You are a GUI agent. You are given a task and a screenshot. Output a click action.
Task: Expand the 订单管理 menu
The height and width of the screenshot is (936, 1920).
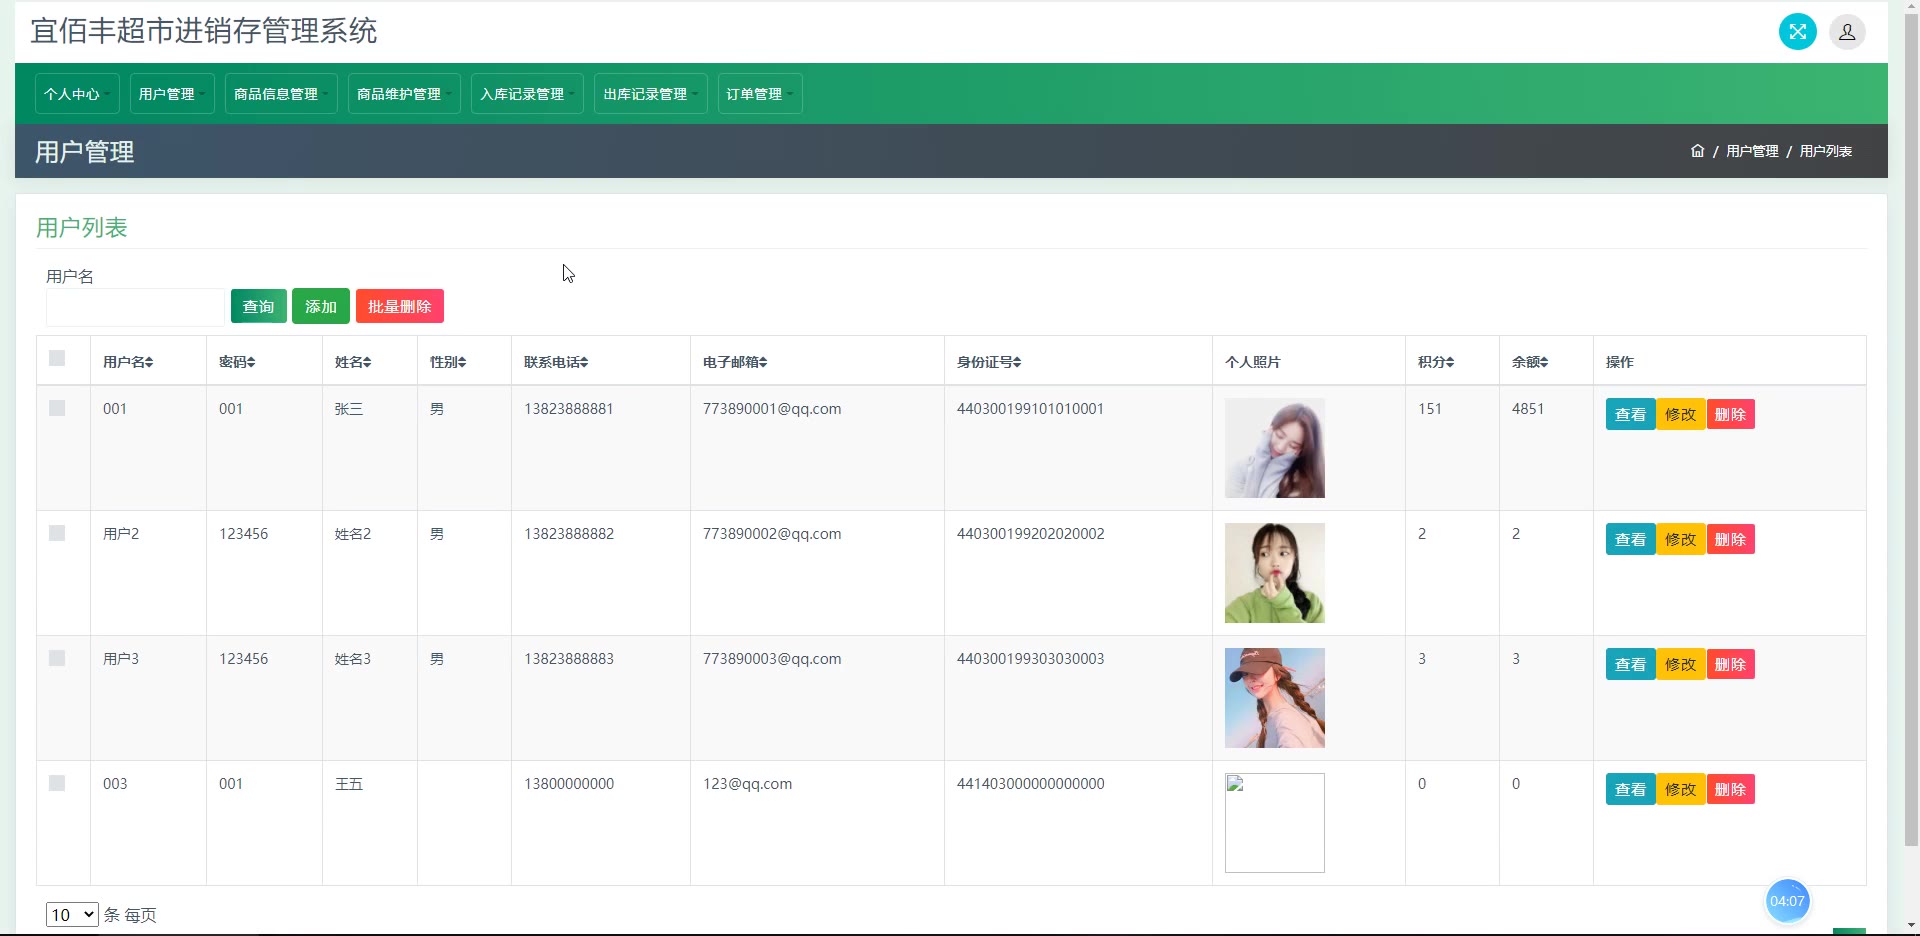coord(760,94)
